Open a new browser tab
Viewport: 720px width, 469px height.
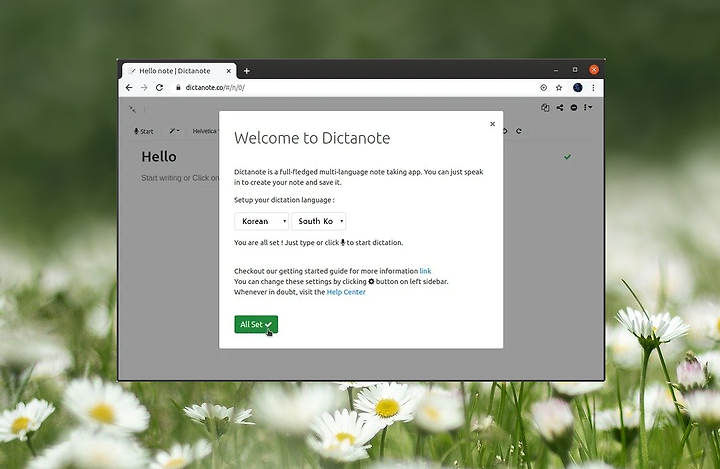(247, 71)
